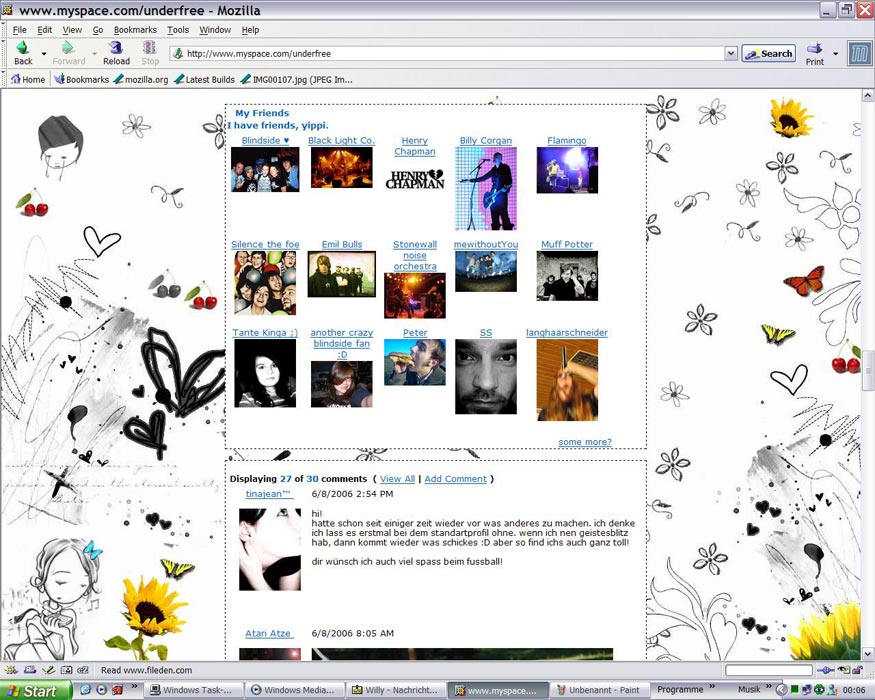The image size is (875, 700).
Task: Open the File menu
Action: point(20,30)
